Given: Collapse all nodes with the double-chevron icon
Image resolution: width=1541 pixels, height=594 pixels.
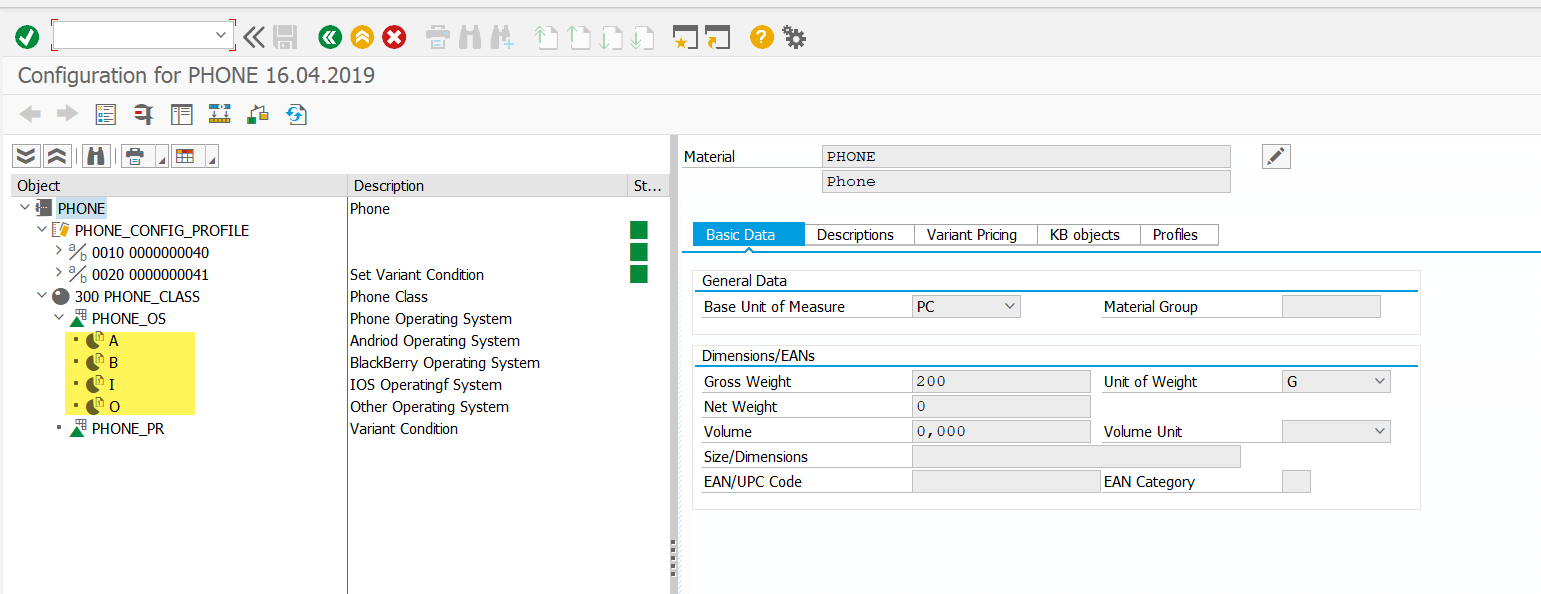Looking at the screenshot, I should click(x=56, y=156).
